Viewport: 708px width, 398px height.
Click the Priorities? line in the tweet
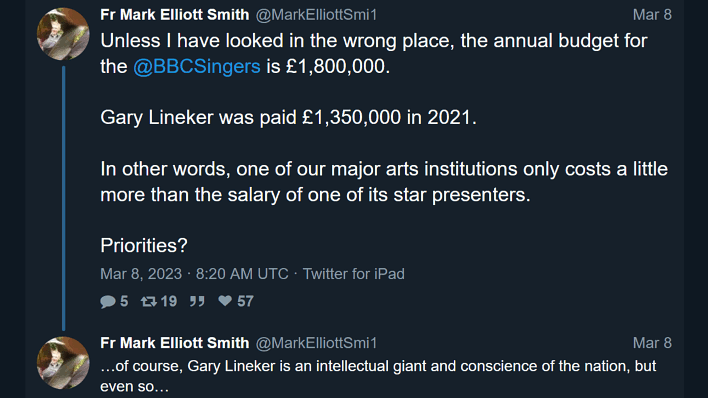pyautogui.click(x=144, y=245)
